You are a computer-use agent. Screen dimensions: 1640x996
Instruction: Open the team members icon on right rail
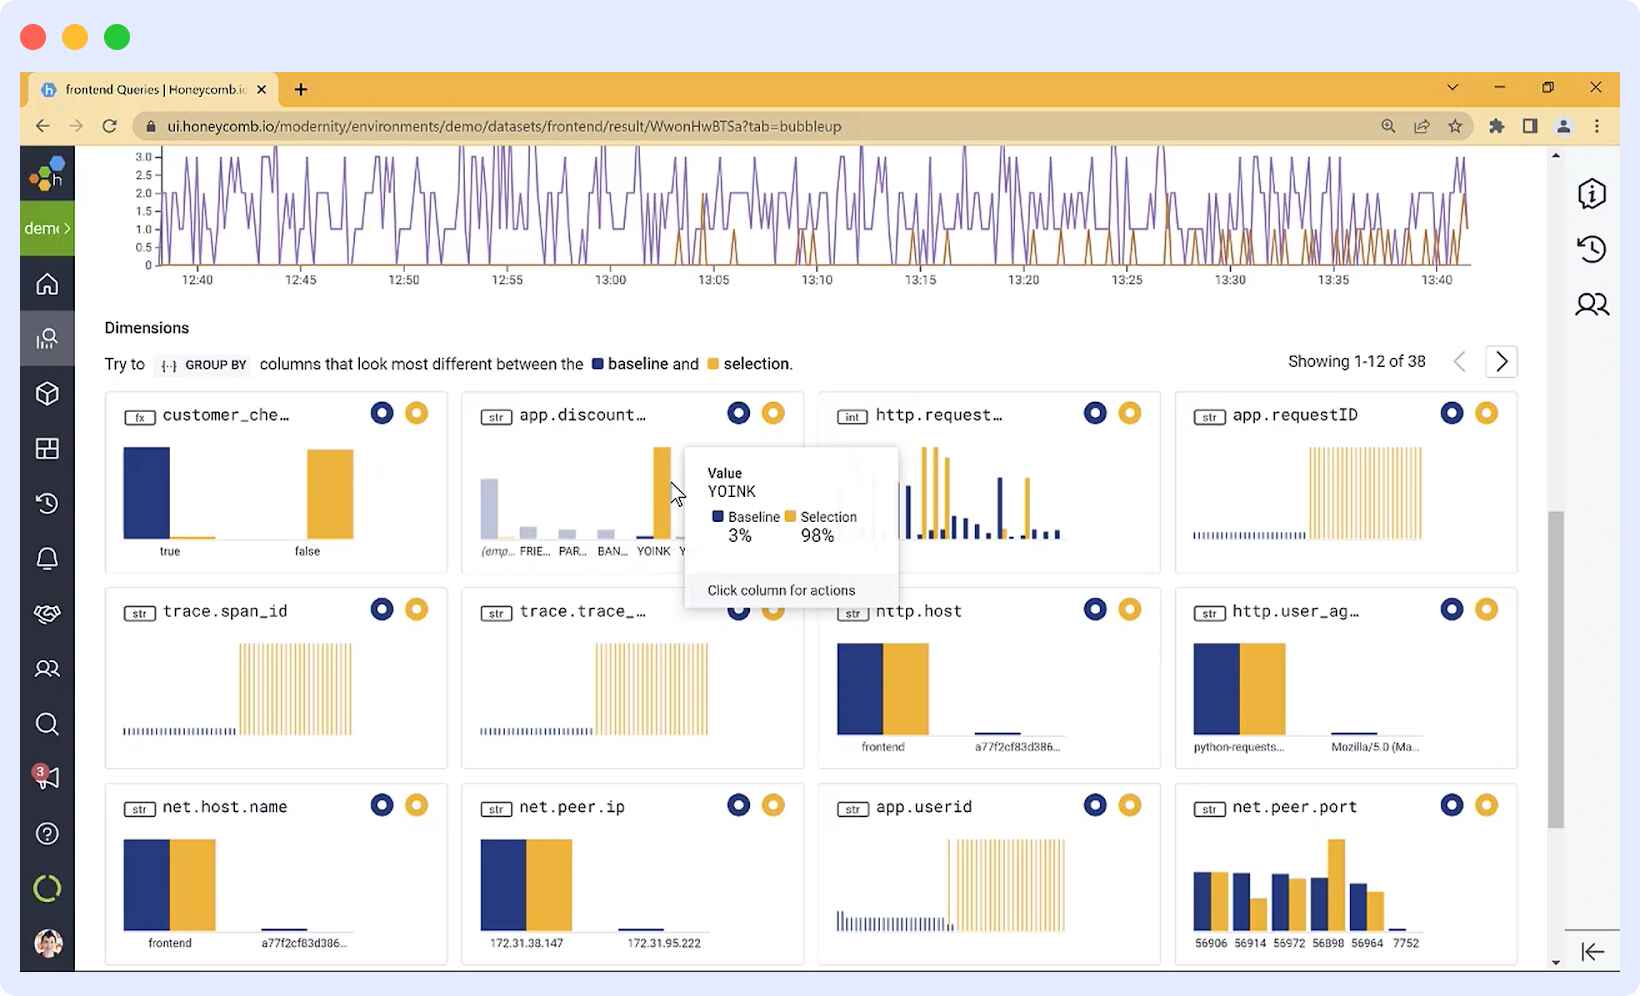(x=1591, y=304)
